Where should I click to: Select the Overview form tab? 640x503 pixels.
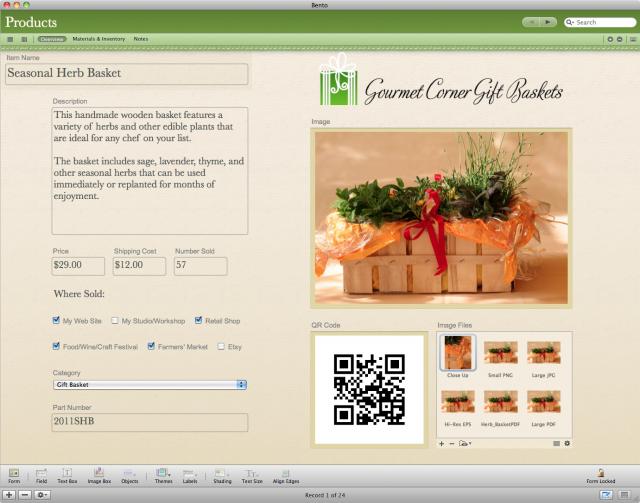(x=52, y=39)
